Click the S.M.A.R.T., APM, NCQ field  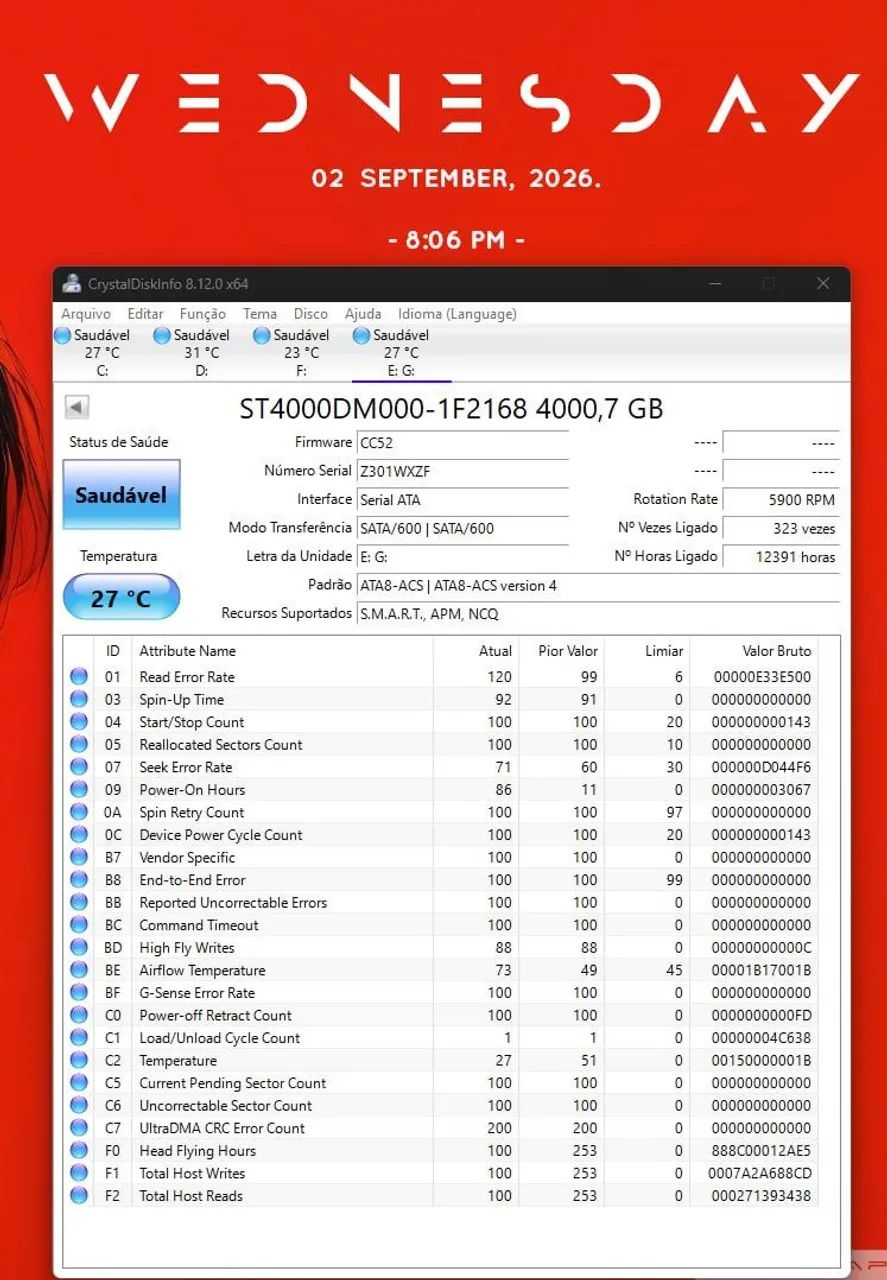(598, 614)
